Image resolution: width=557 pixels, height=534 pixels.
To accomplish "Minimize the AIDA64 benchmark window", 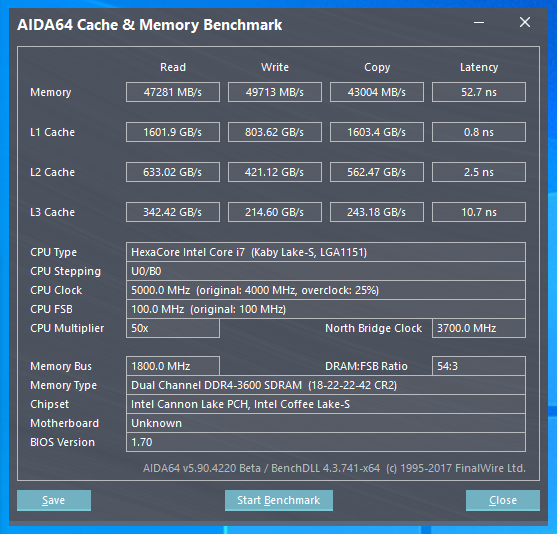I will click(x=479, y=23).
